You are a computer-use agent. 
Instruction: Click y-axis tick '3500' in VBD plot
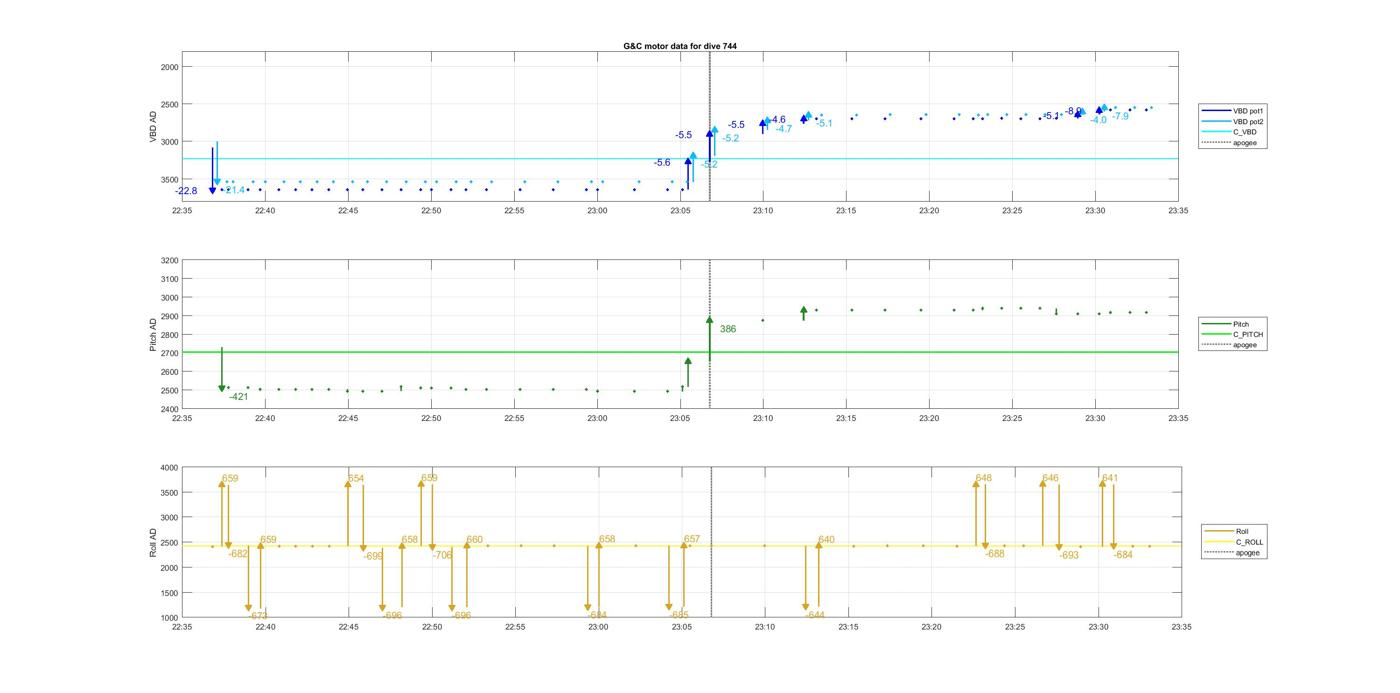click(169, 179)
